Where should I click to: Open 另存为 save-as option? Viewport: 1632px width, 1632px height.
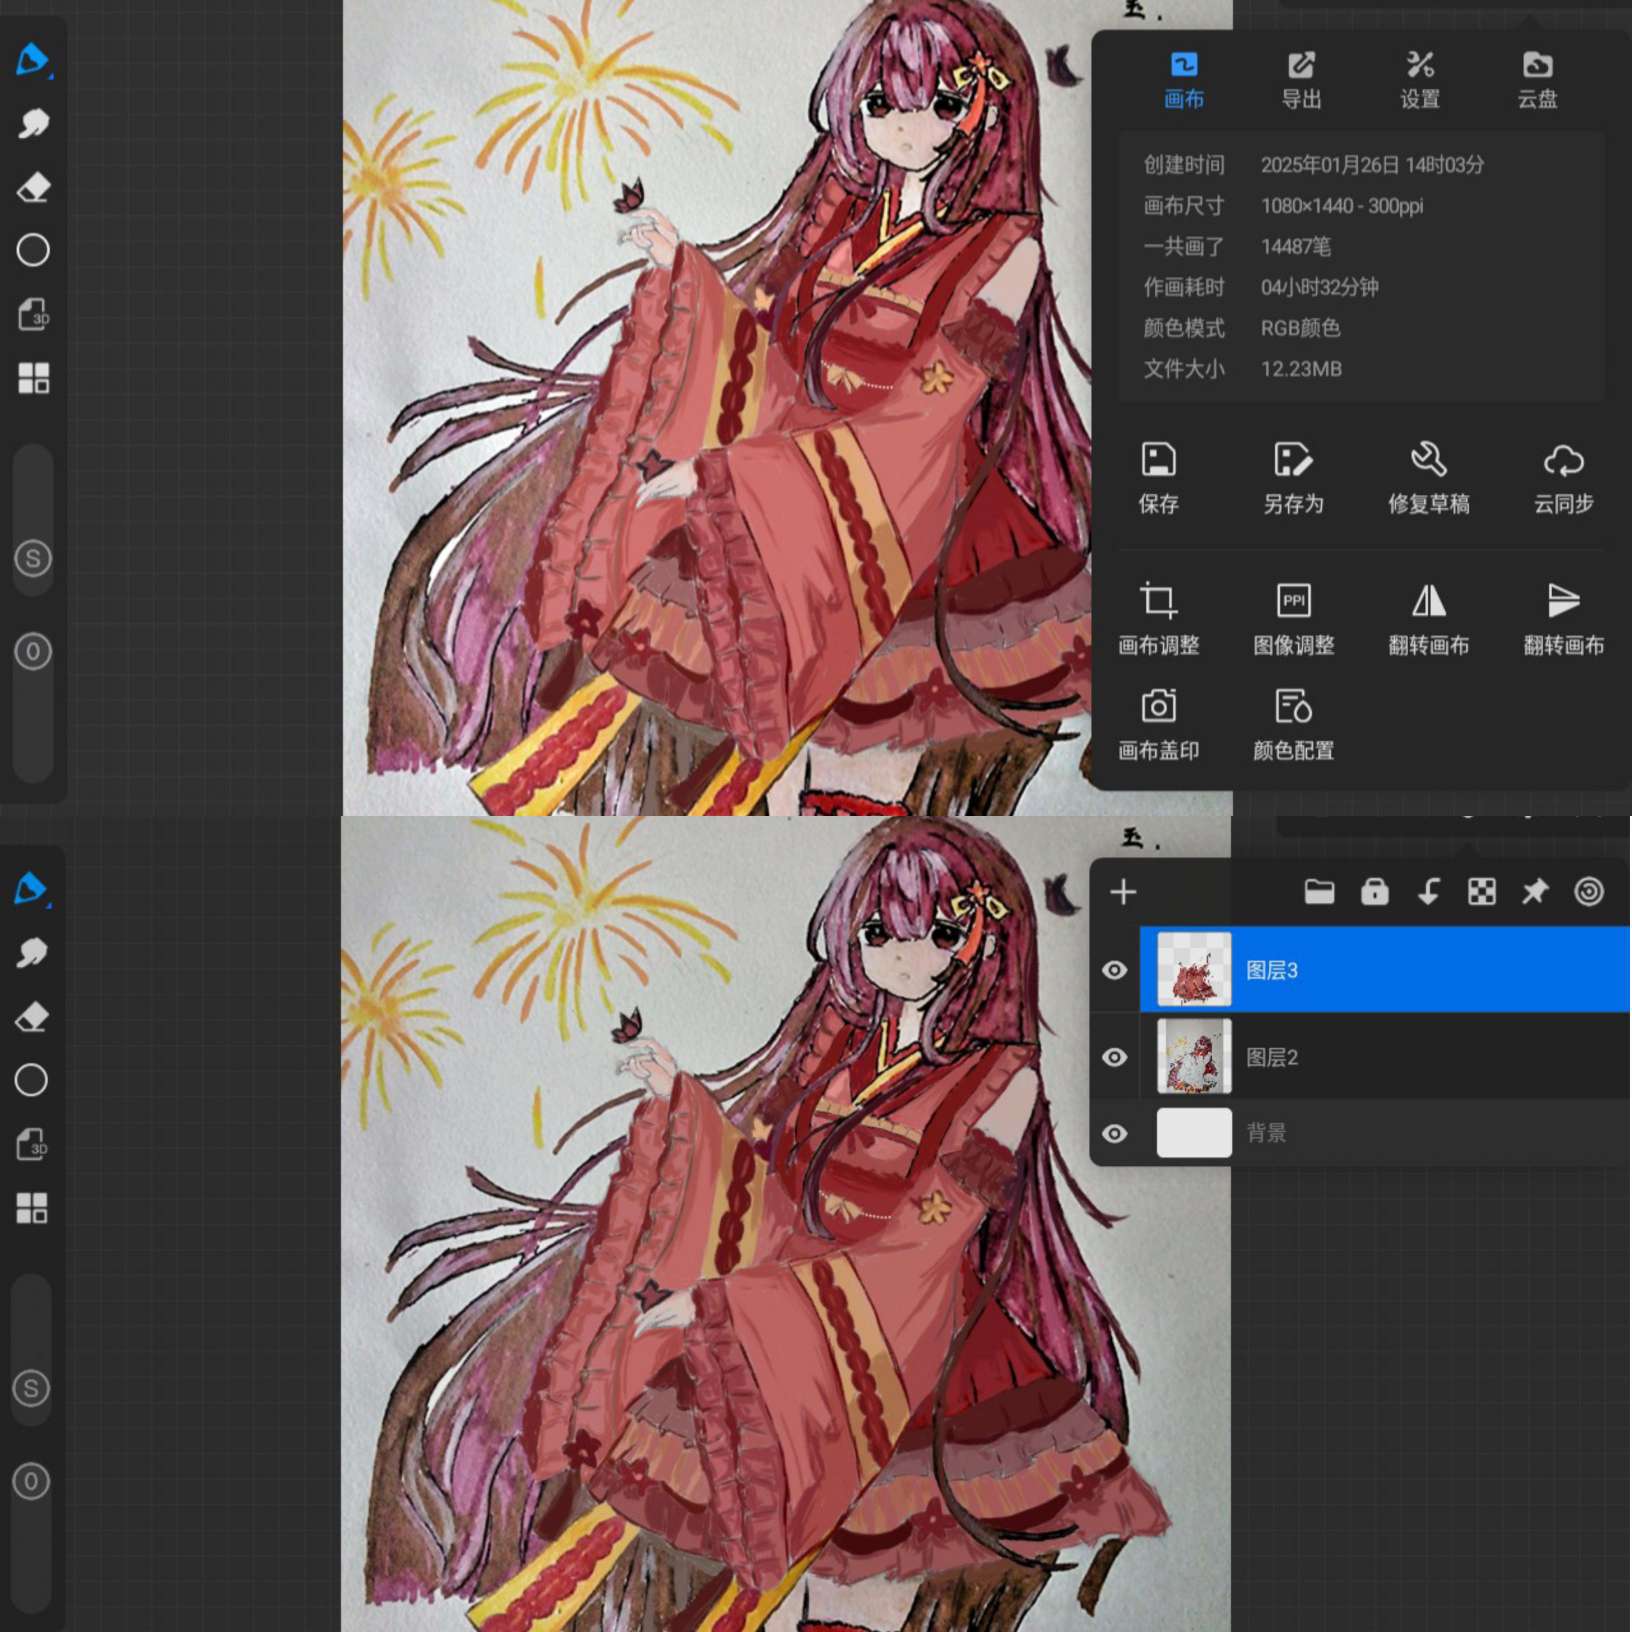pyautogui.click(x=1293, y=461)
